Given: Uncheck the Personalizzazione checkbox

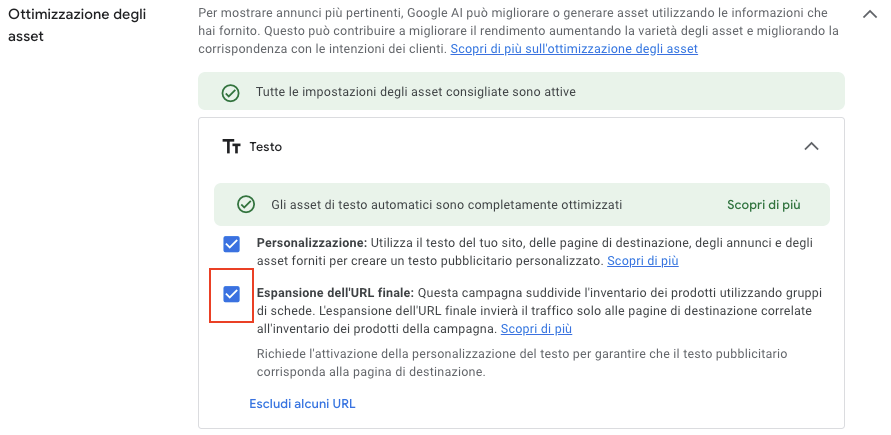Looking at the screenshot, I should pyautogui.click(x=231, y=244).
